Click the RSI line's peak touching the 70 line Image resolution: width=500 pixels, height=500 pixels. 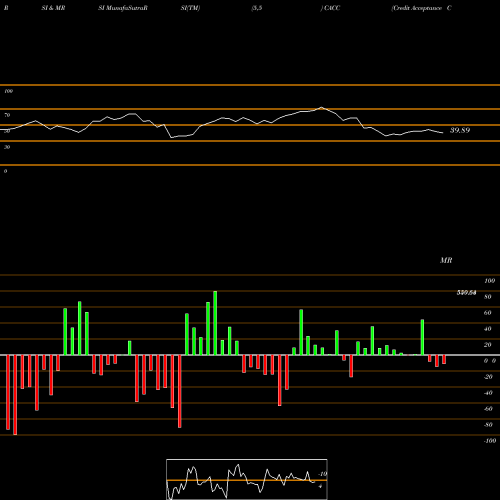click(x=321, y=108)
